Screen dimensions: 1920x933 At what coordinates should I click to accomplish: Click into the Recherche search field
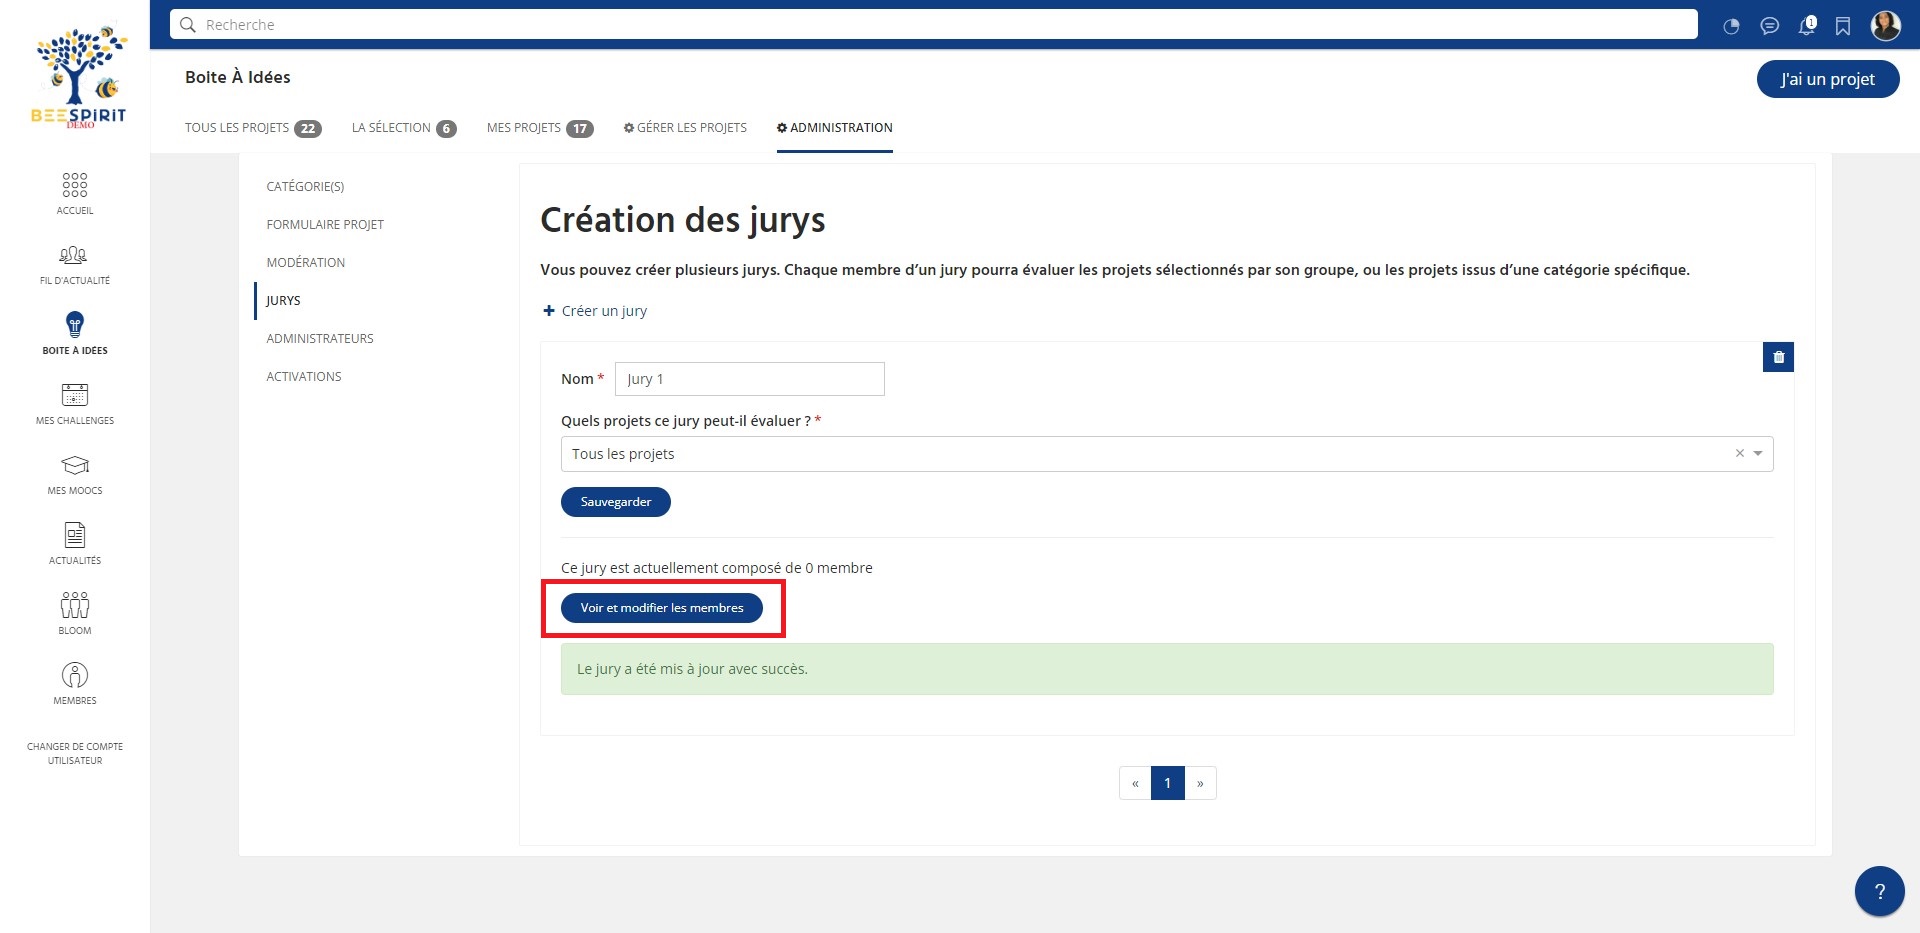(934, 25)
